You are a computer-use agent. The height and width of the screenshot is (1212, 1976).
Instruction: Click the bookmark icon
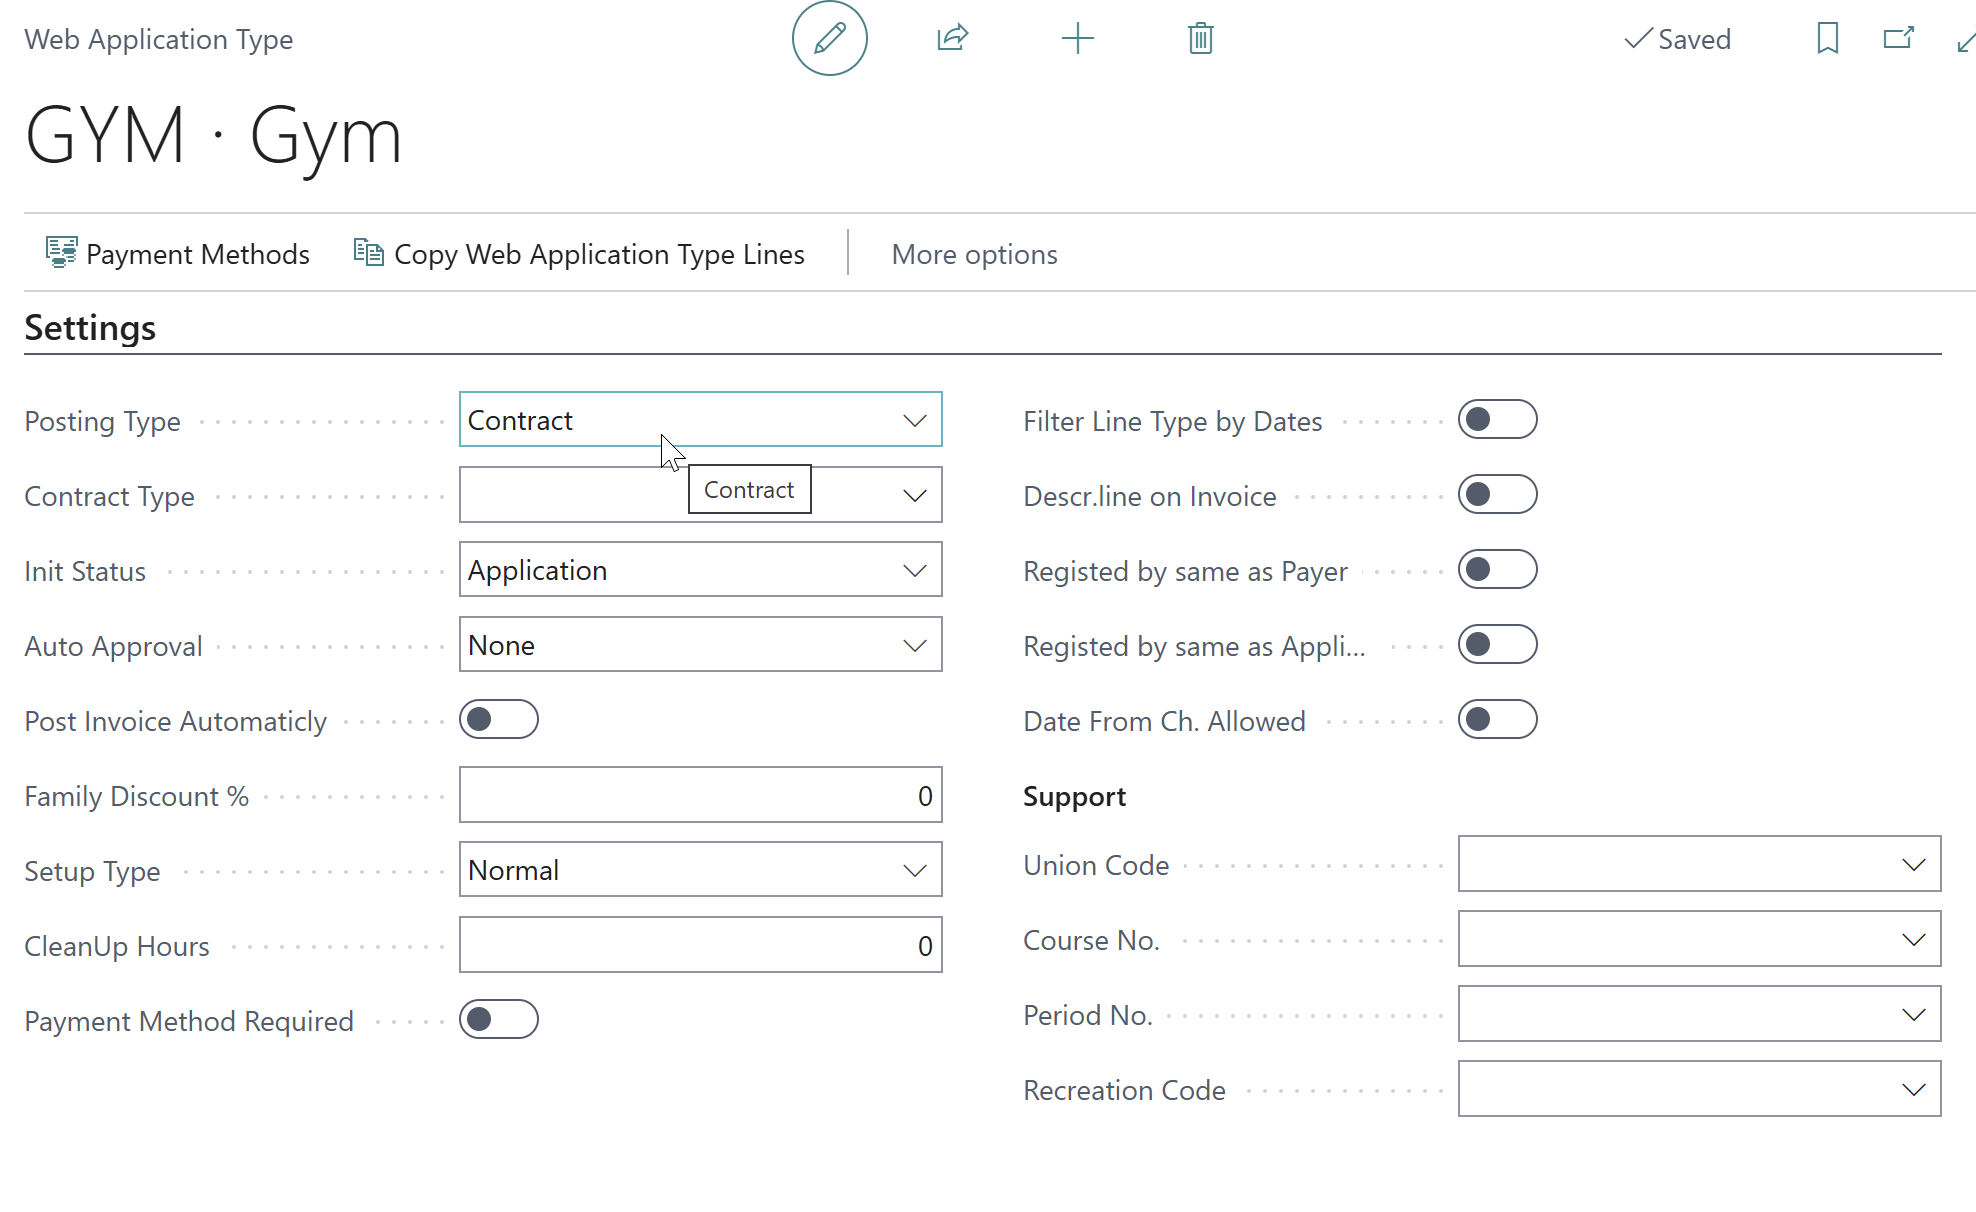click(1827, 39)
